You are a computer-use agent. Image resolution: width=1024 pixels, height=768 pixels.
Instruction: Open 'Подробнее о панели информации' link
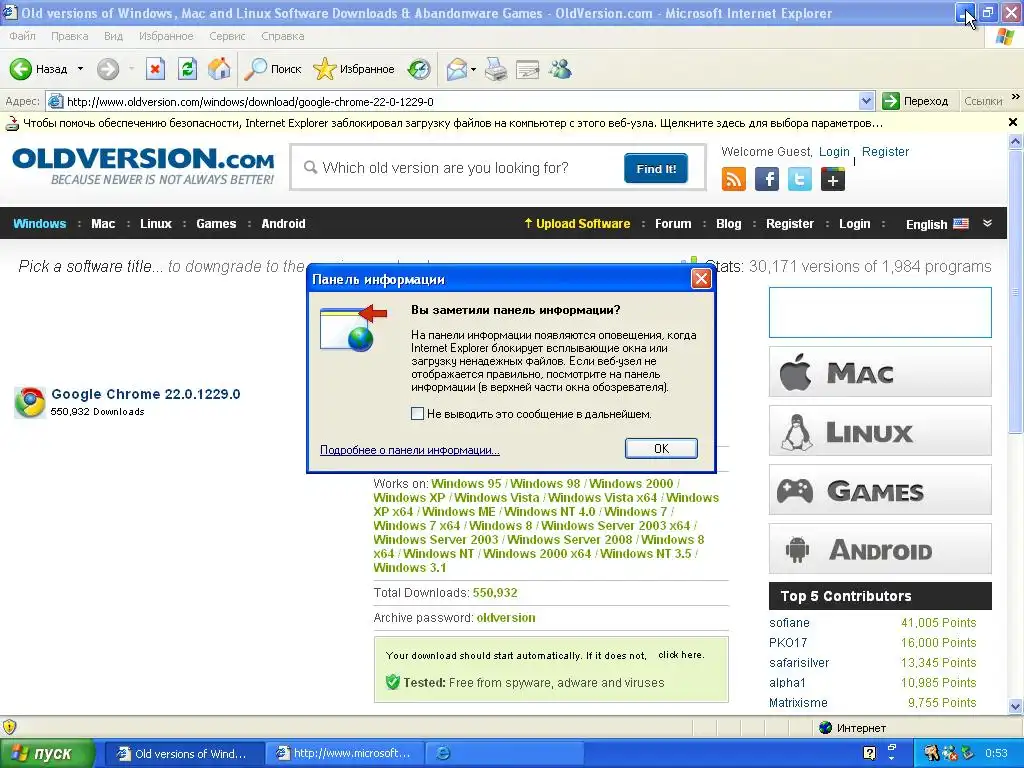click(x=409, y=450)
